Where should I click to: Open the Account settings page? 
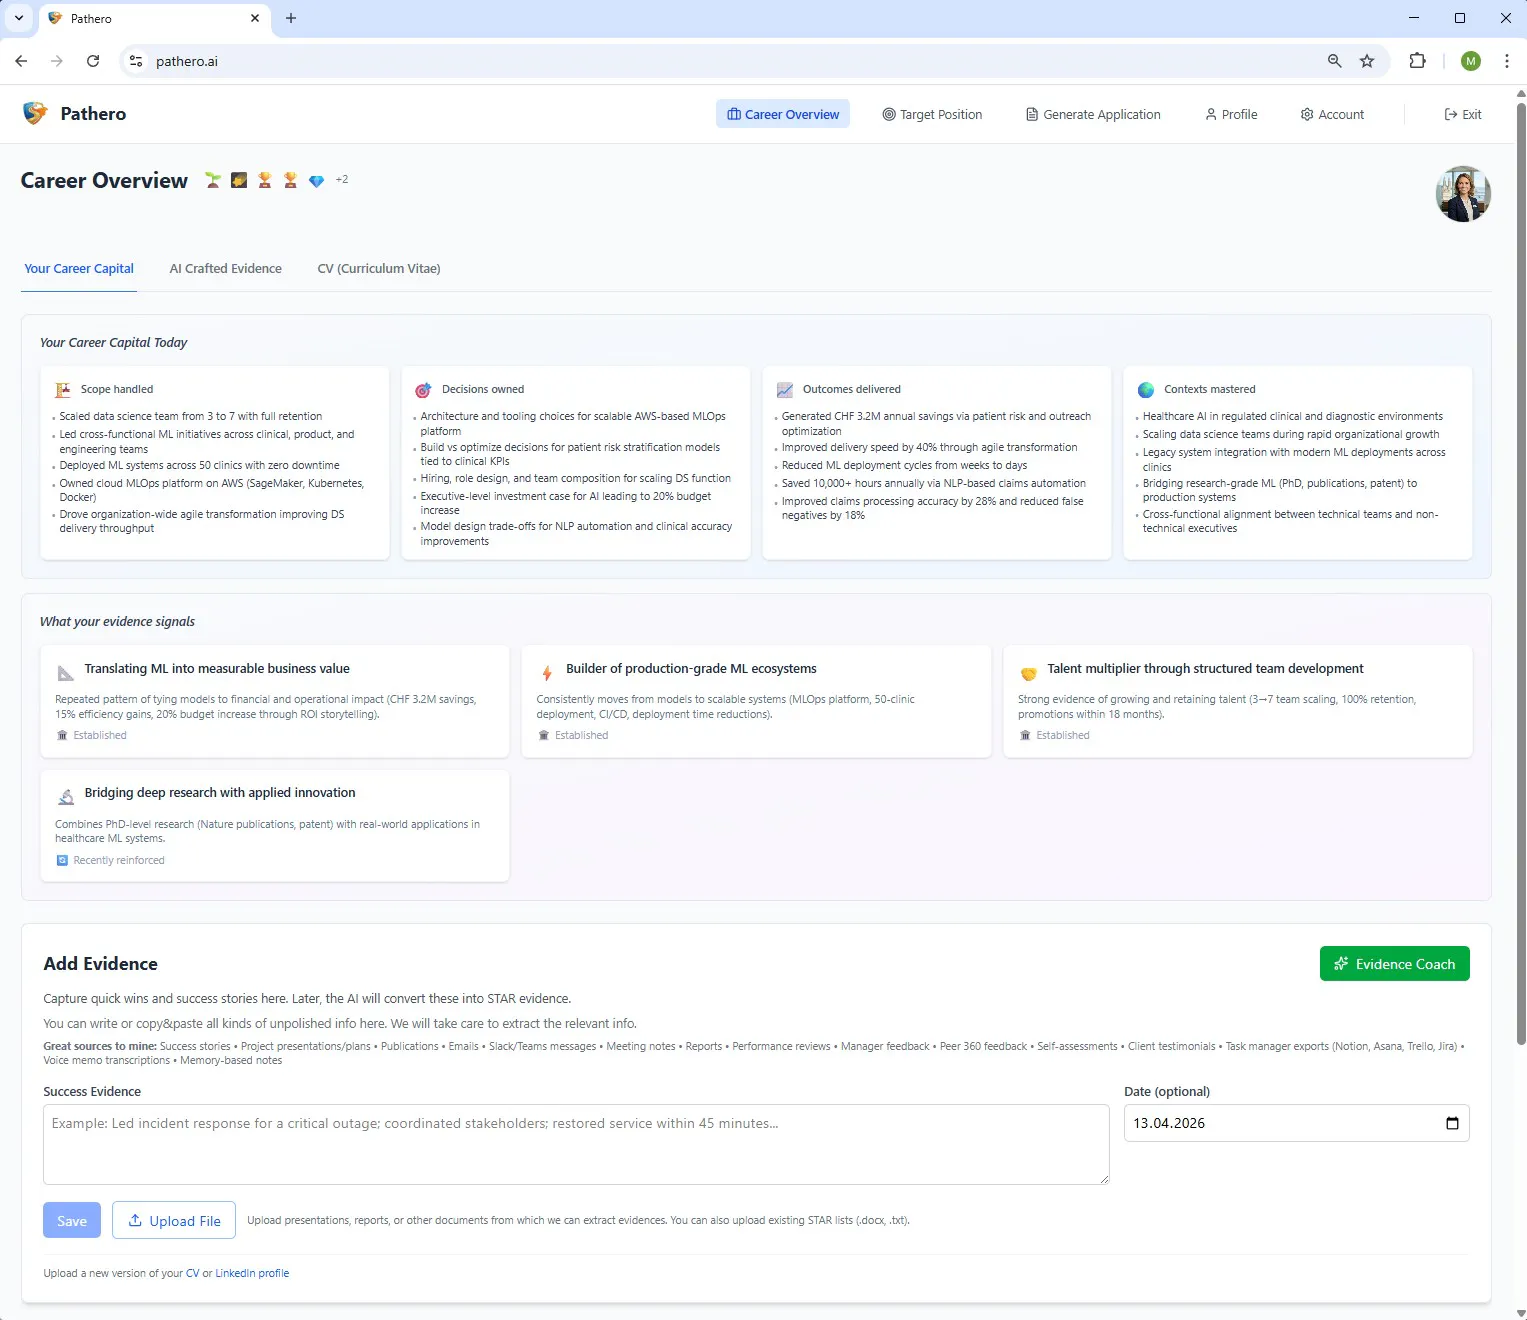[x=1332, y=114]
